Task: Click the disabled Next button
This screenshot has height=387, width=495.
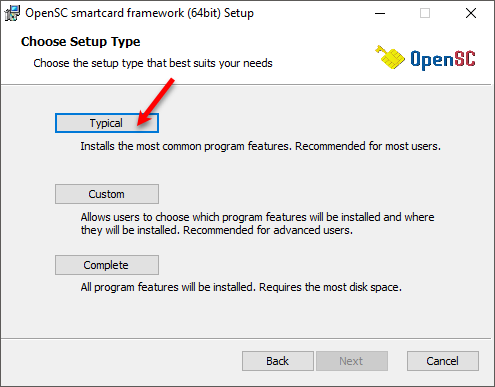Action: coord(352,361)
